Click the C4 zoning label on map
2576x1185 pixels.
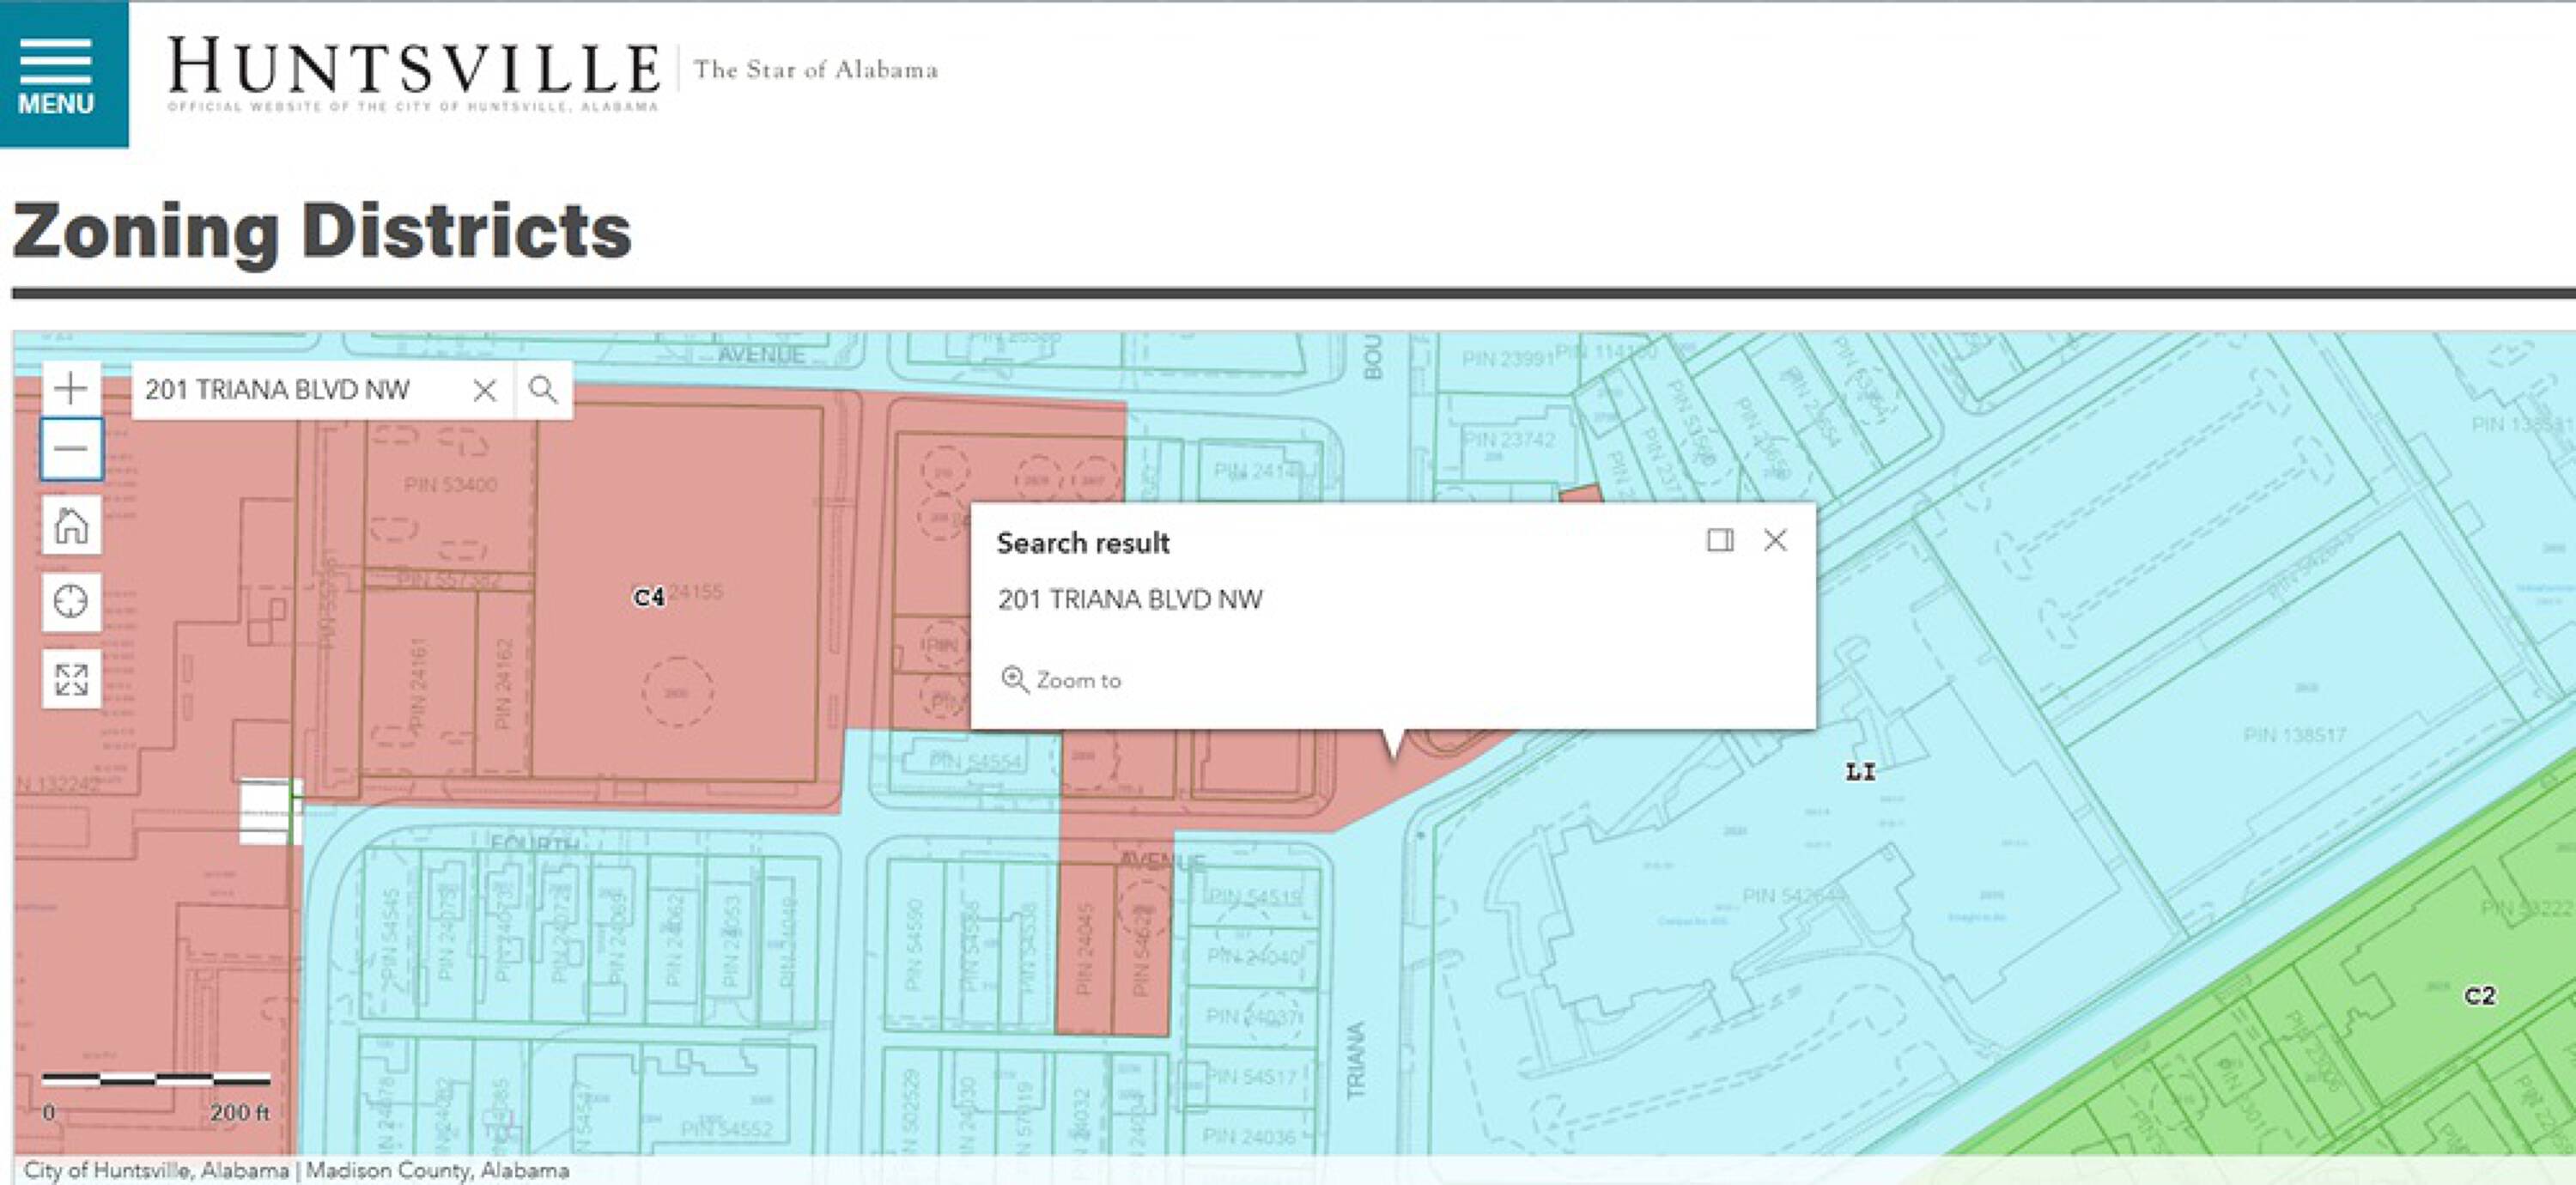(649, 597)
